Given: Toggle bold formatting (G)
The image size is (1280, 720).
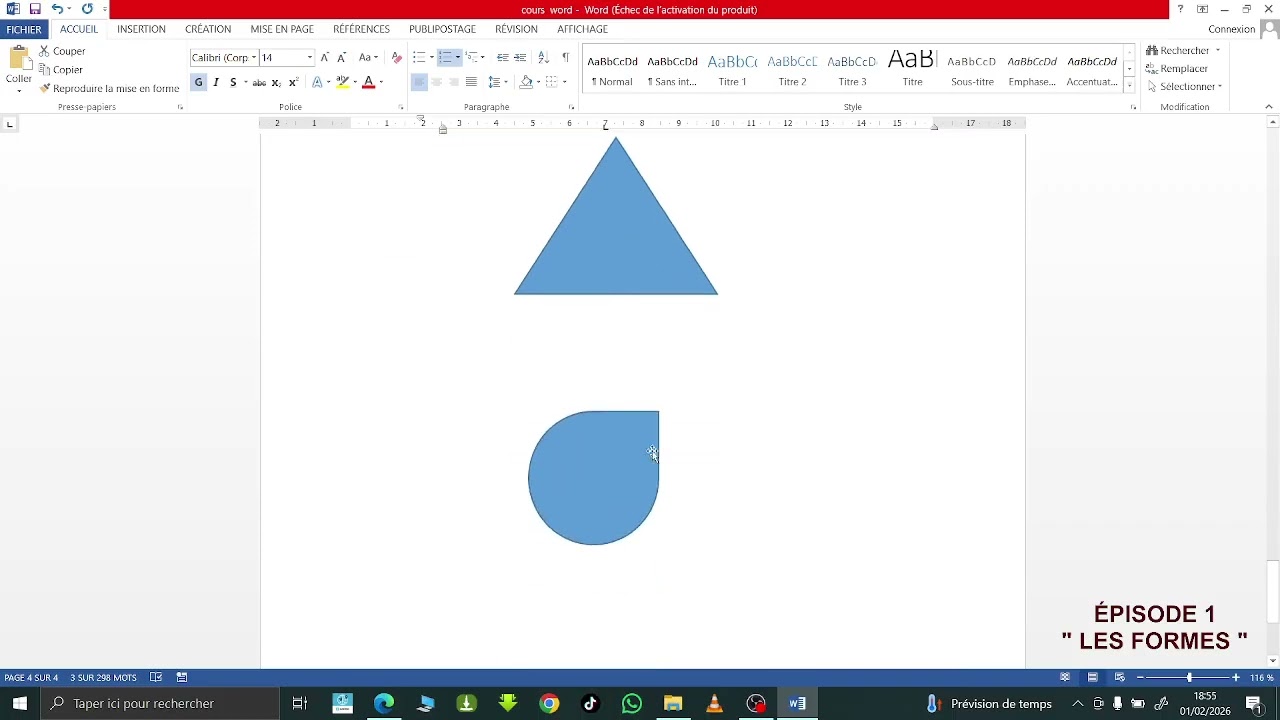Looking at the screenshot, I should (198, 82).
